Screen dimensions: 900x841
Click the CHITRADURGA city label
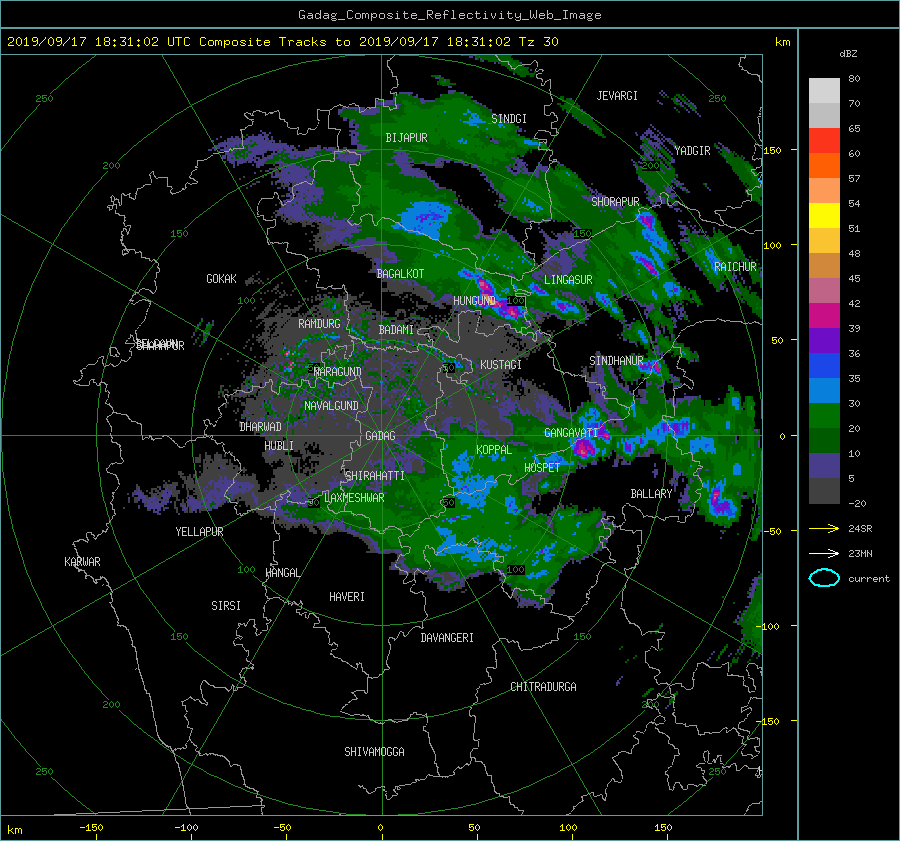tap(543, 687)
